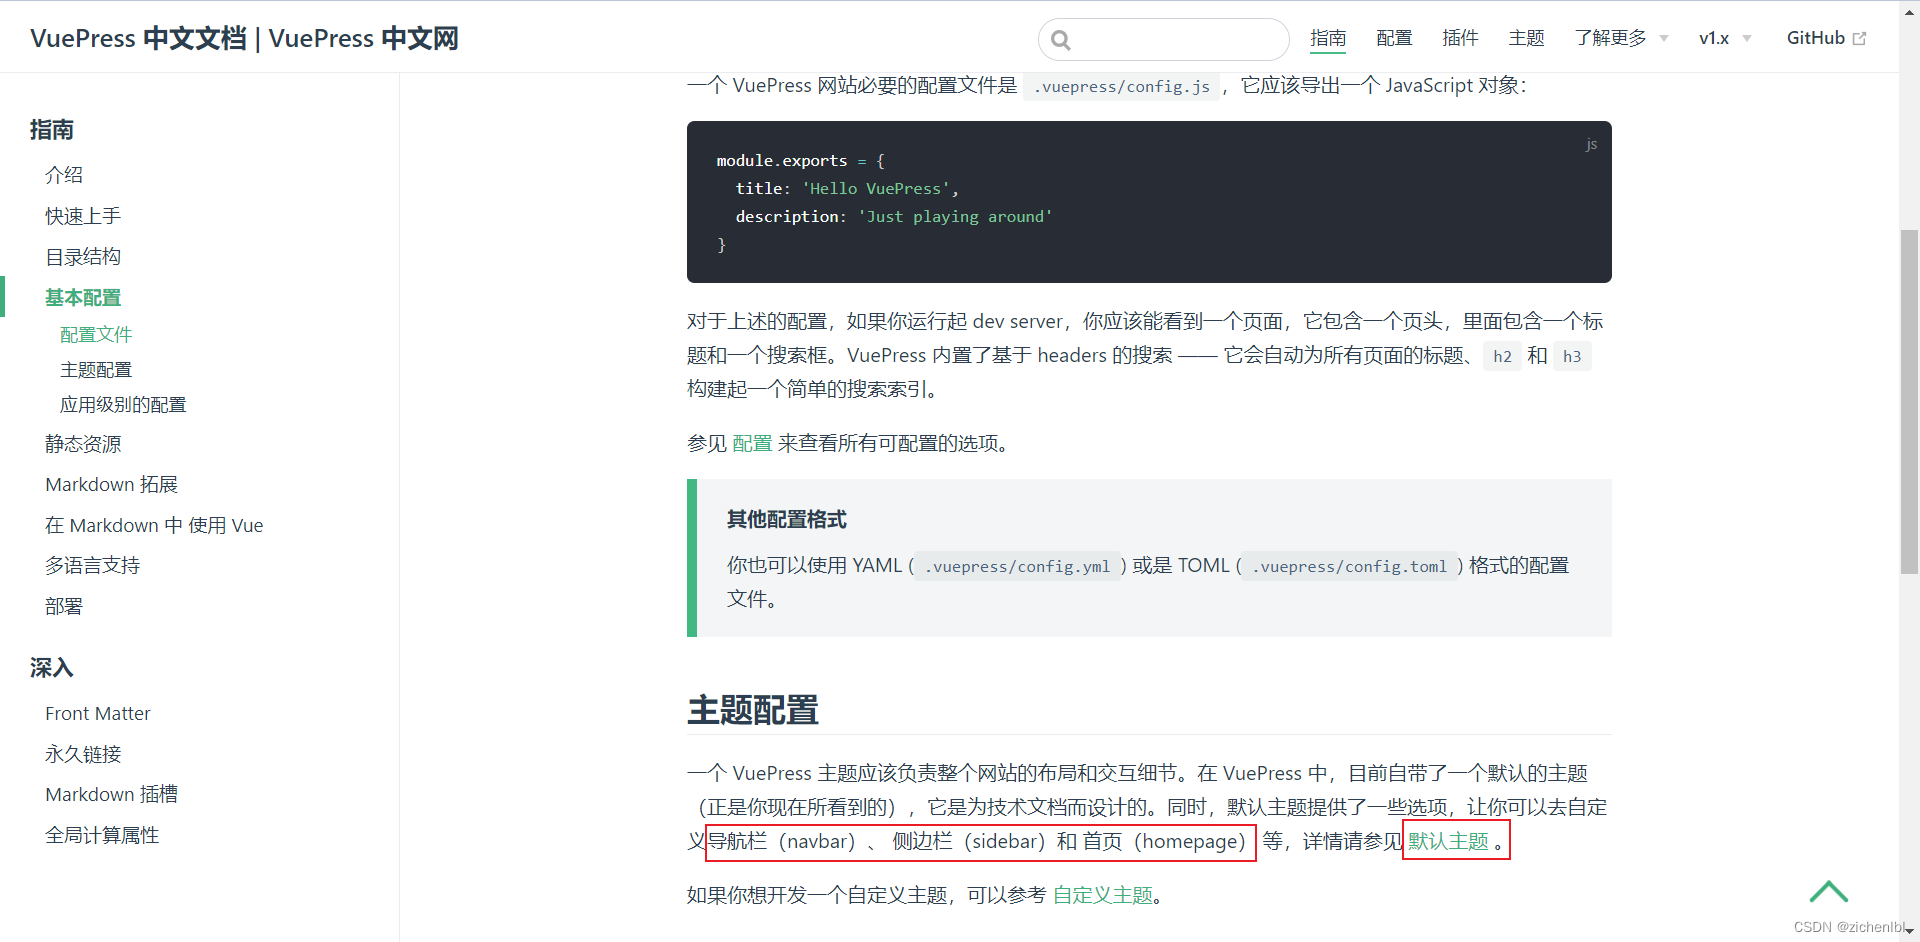
Task: Open the 指南 nav item
Action: point(1328,38)
